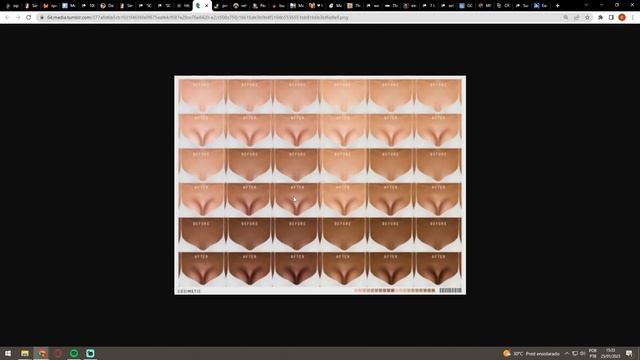Click the lock icon in address bar

(x=42, y=18)
